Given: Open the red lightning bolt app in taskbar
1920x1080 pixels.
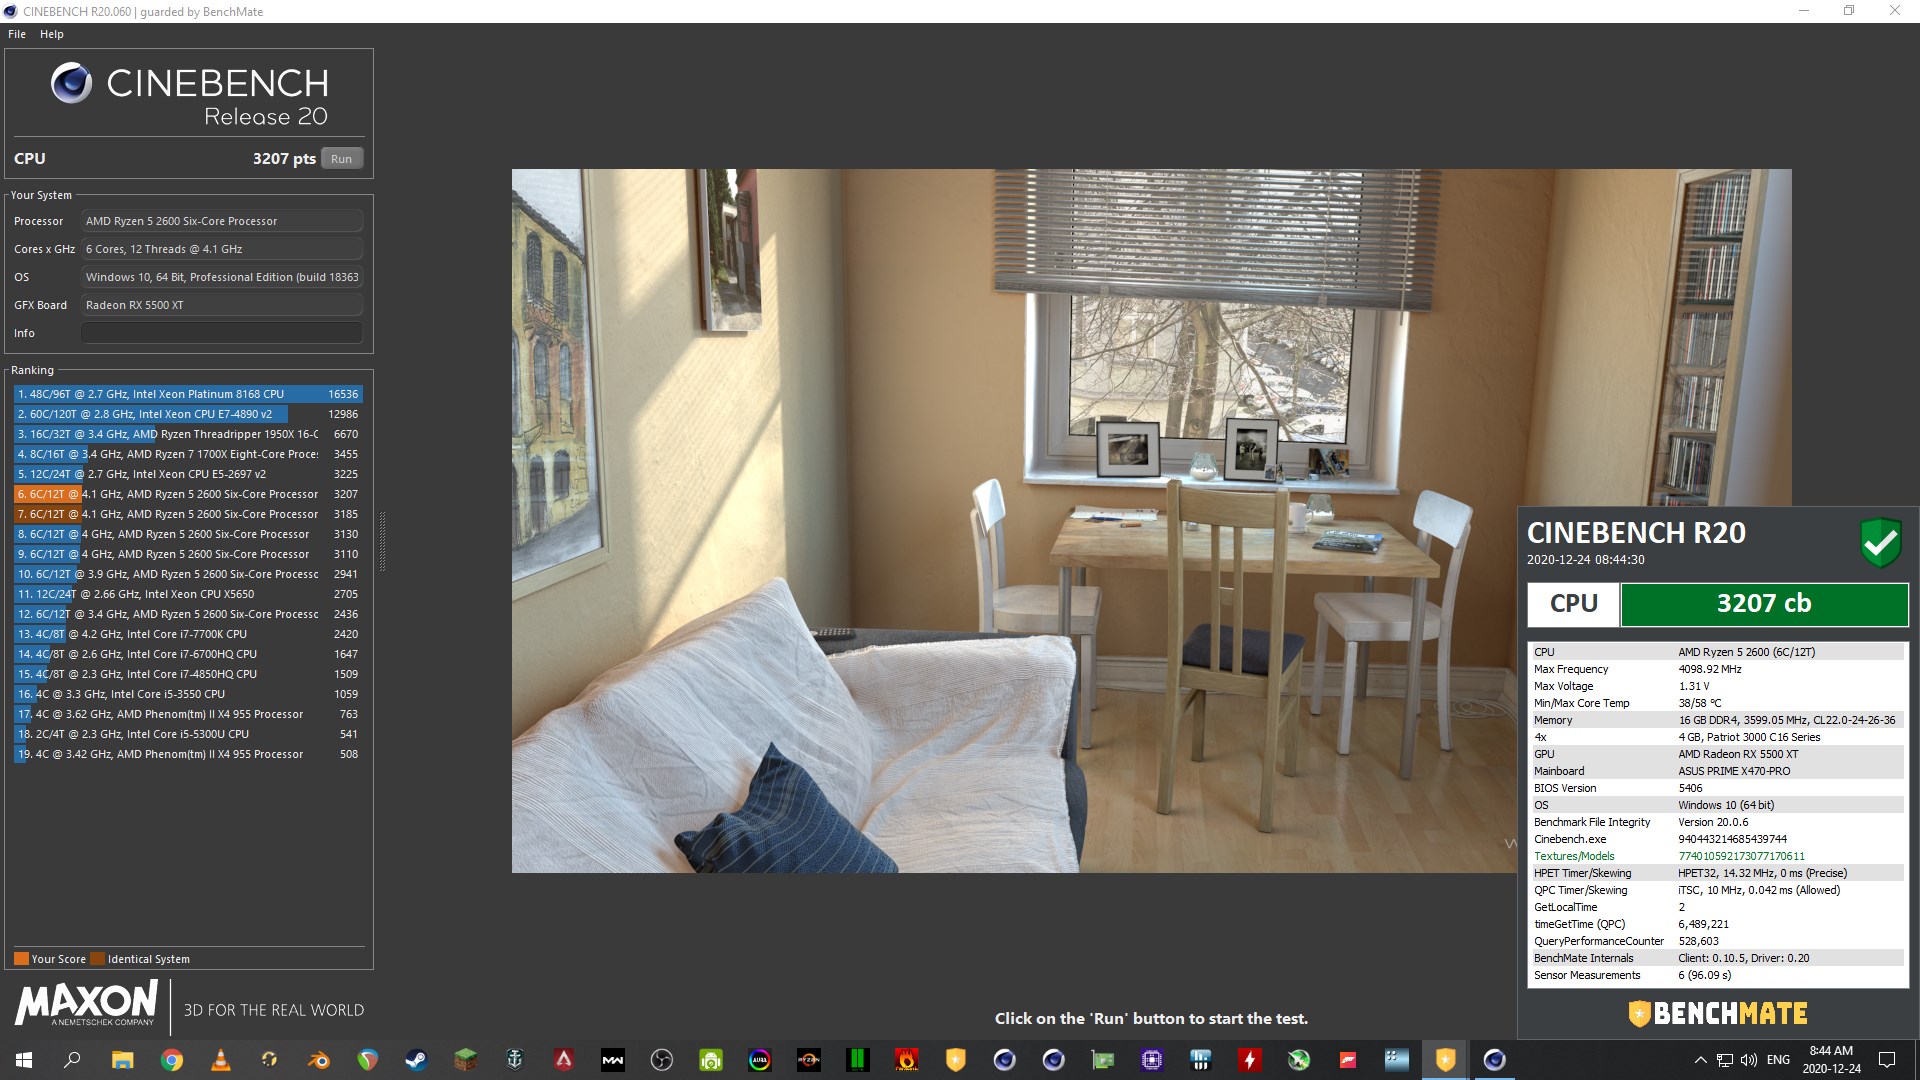Looking at the screenshot, I should (x=1249, y=1060).
